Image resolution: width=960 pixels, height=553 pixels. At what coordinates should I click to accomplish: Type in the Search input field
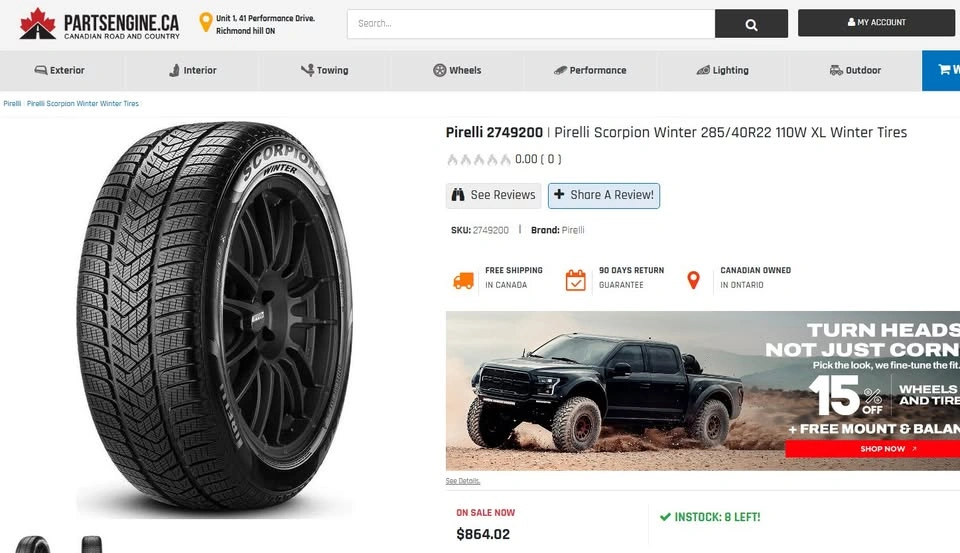click(531, 23)
